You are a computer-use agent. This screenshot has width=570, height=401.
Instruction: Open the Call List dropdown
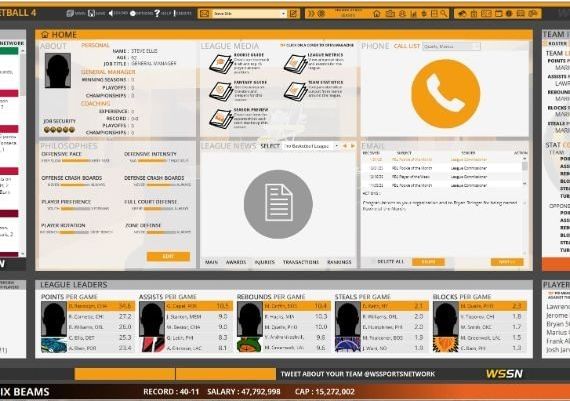pos(451,46)
